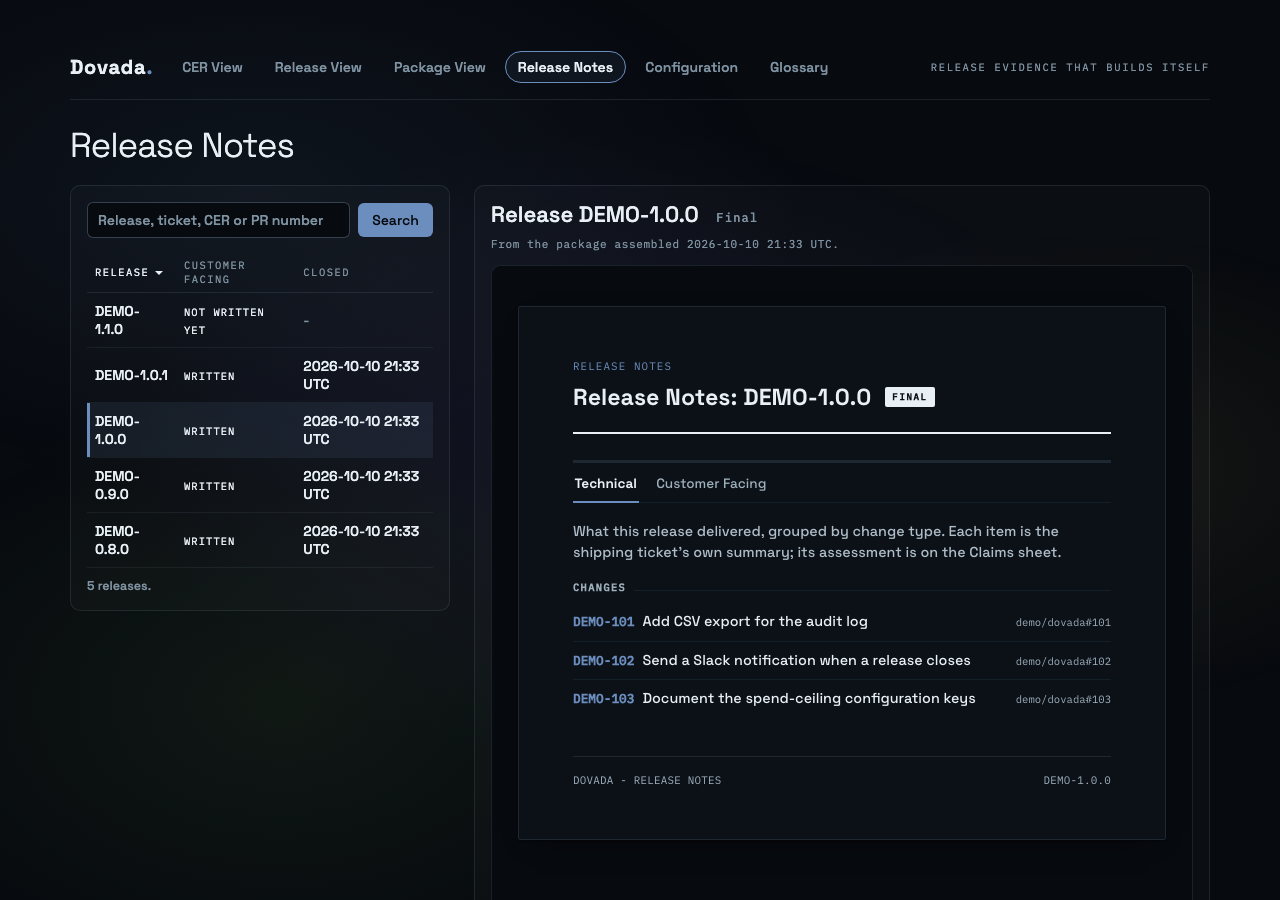Click the CLOSED column header
The width and height of the screenshot is (1280, 900).
click(326, 272)
